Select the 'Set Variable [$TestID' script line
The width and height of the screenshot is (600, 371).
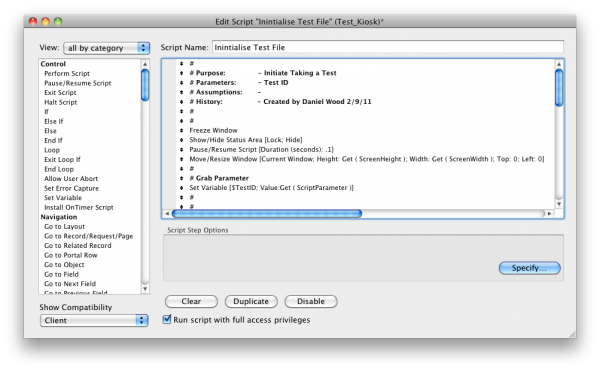point(271,188)
